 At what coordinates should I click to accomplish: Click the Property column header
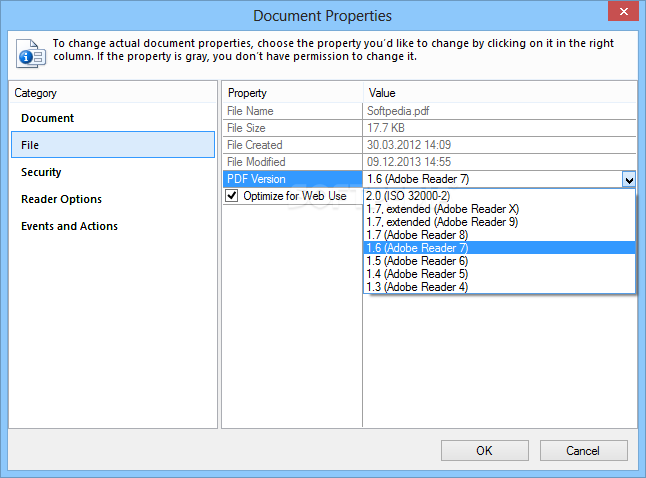click(x=293, y=93)
